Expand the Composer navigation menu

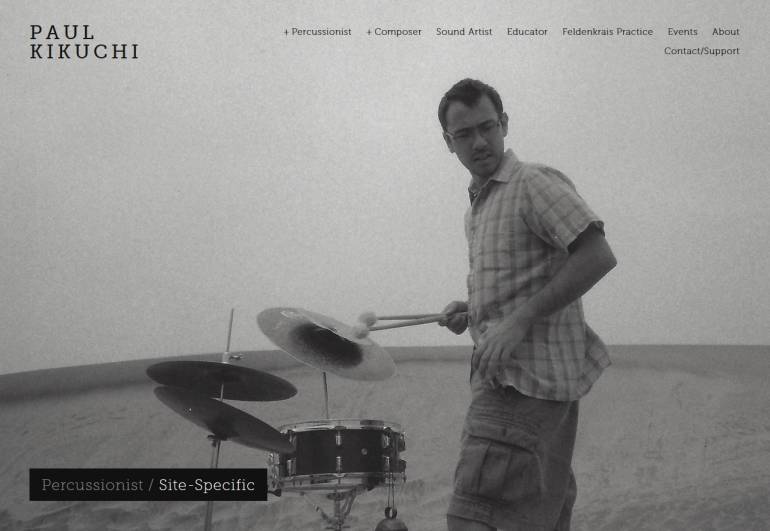[x=394, y=32]
